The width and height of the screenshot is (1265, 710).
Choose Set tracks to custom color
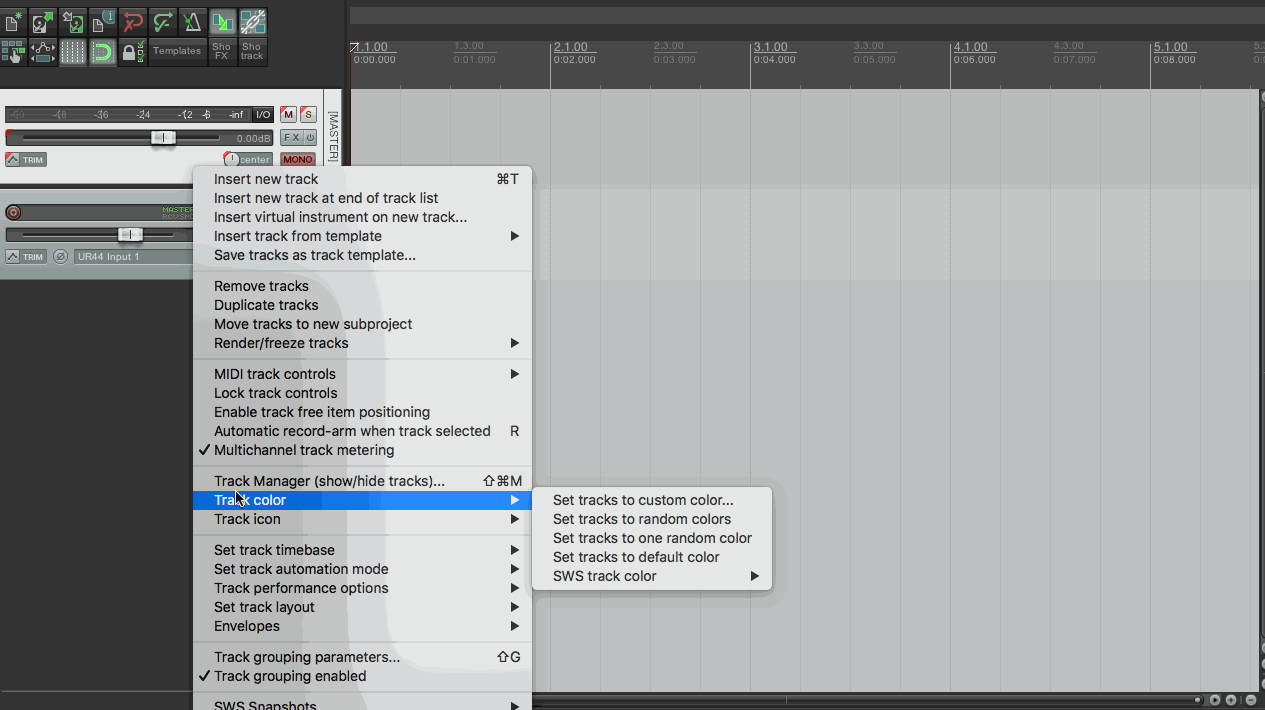(x=643, y=500)
